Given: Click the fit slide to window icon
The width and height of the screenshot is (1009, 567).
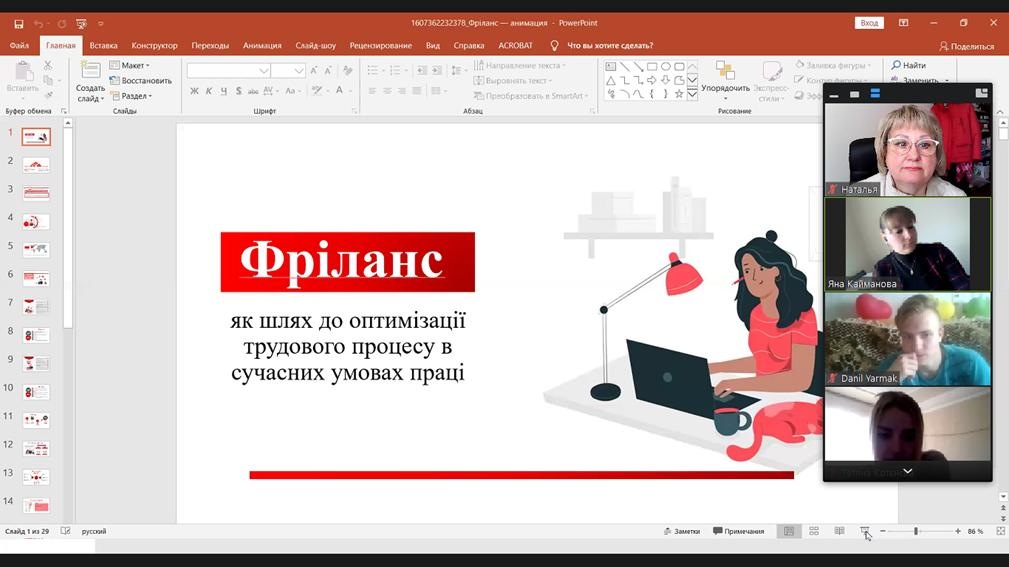Looking at the screenshot, I should (997, 531).
